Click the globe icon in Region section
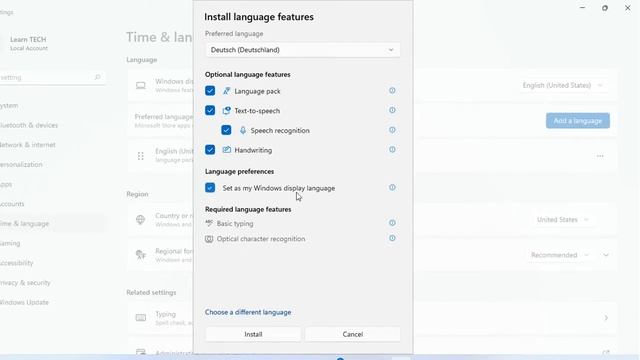The height and width of the screenshot is (360, 640). [x=140, y=220]
